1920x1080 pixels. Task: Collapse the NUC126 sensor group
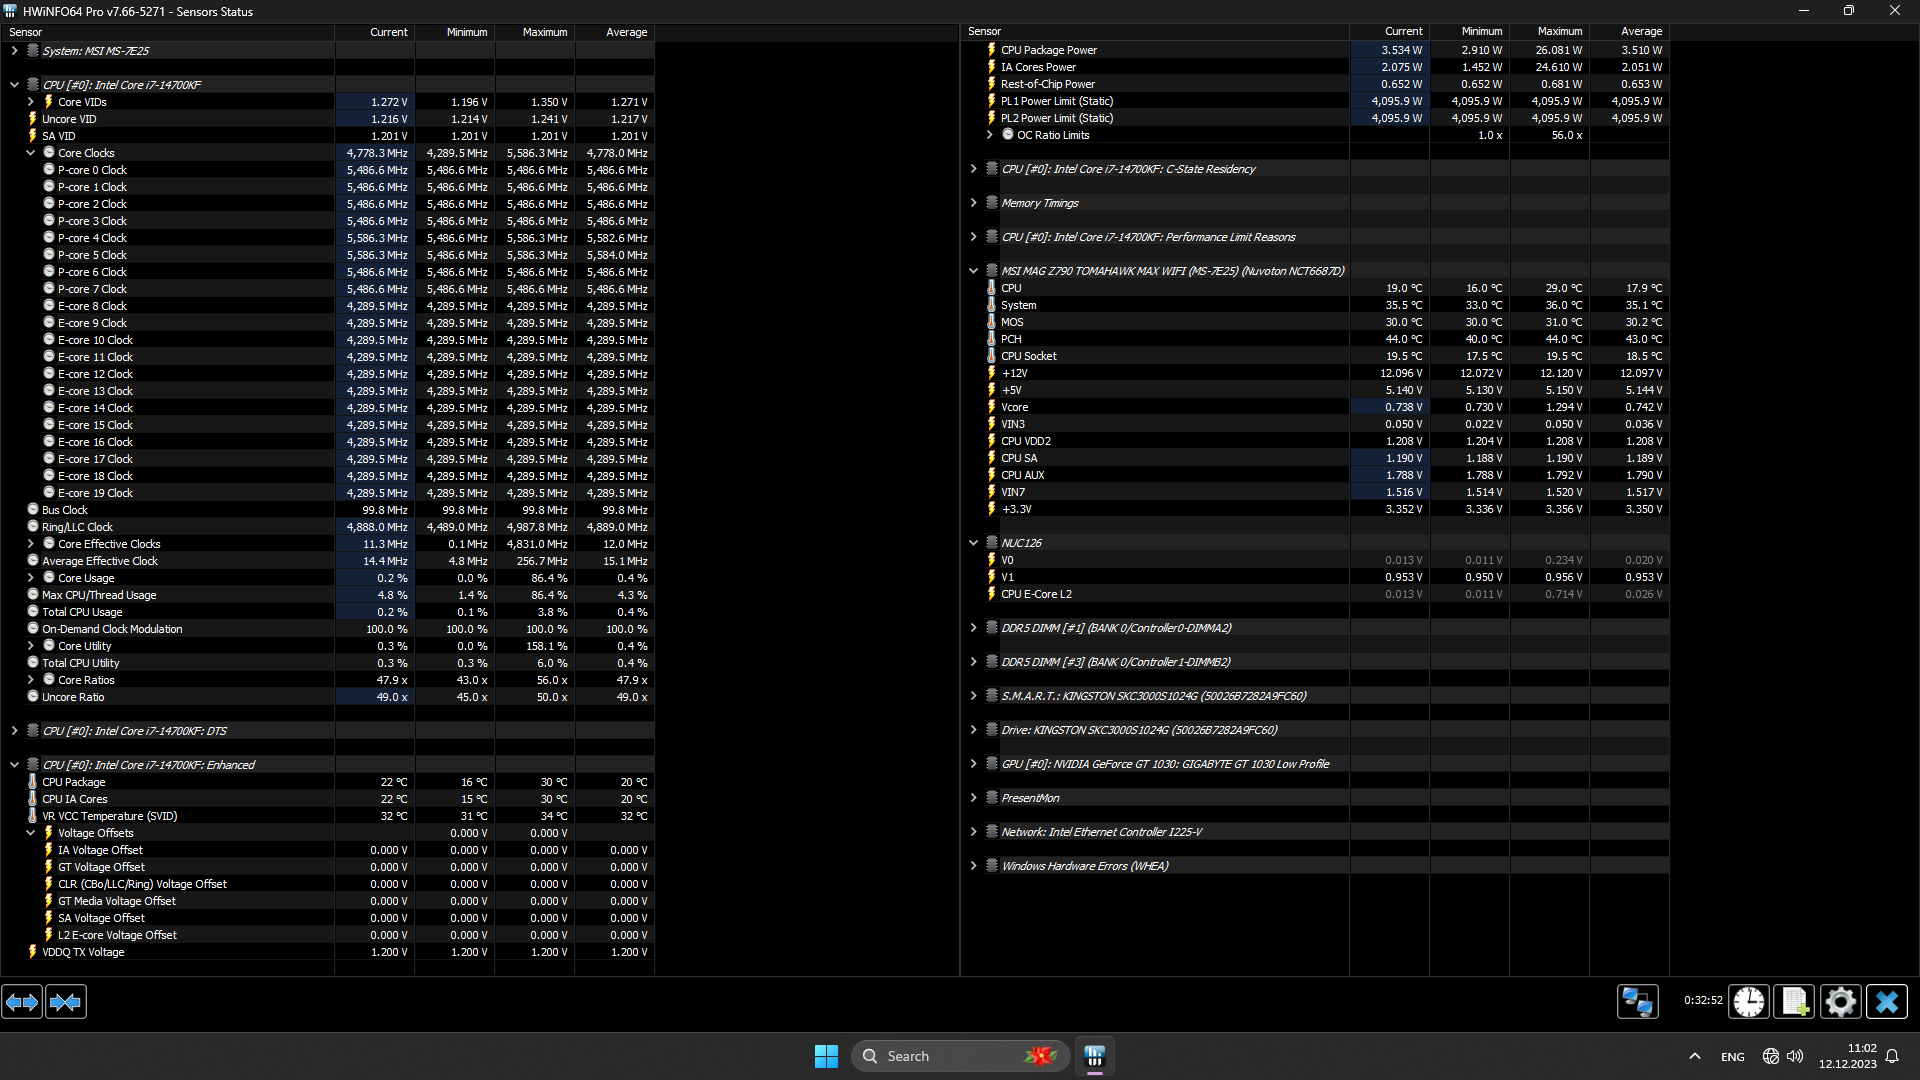click(x=973, y=543)
